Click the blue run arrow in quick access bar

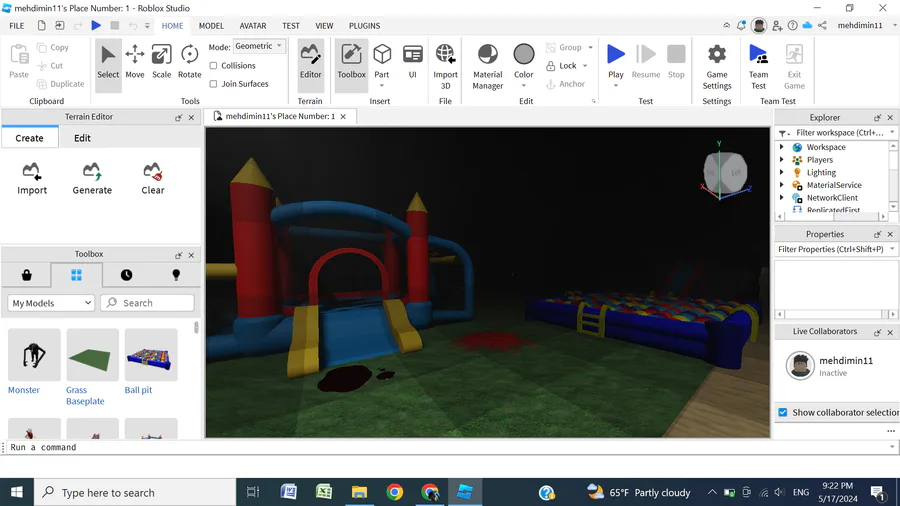(x=96, y=25)
